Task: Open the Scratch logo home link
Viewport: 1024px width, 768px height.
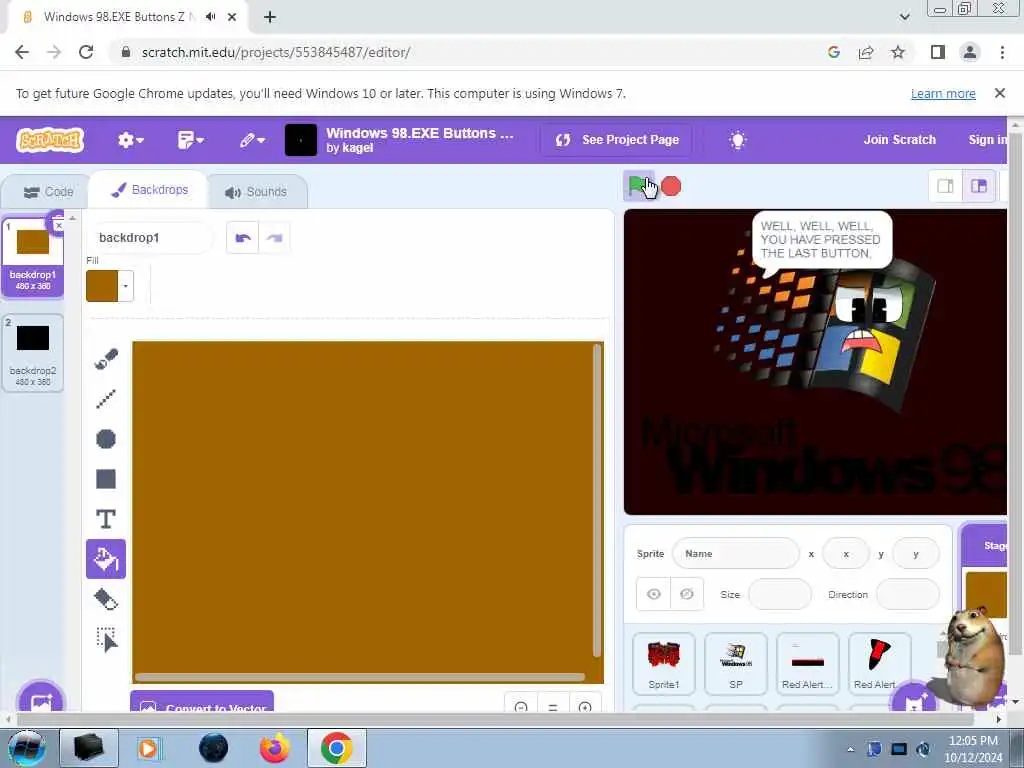Action: [50, 140]
